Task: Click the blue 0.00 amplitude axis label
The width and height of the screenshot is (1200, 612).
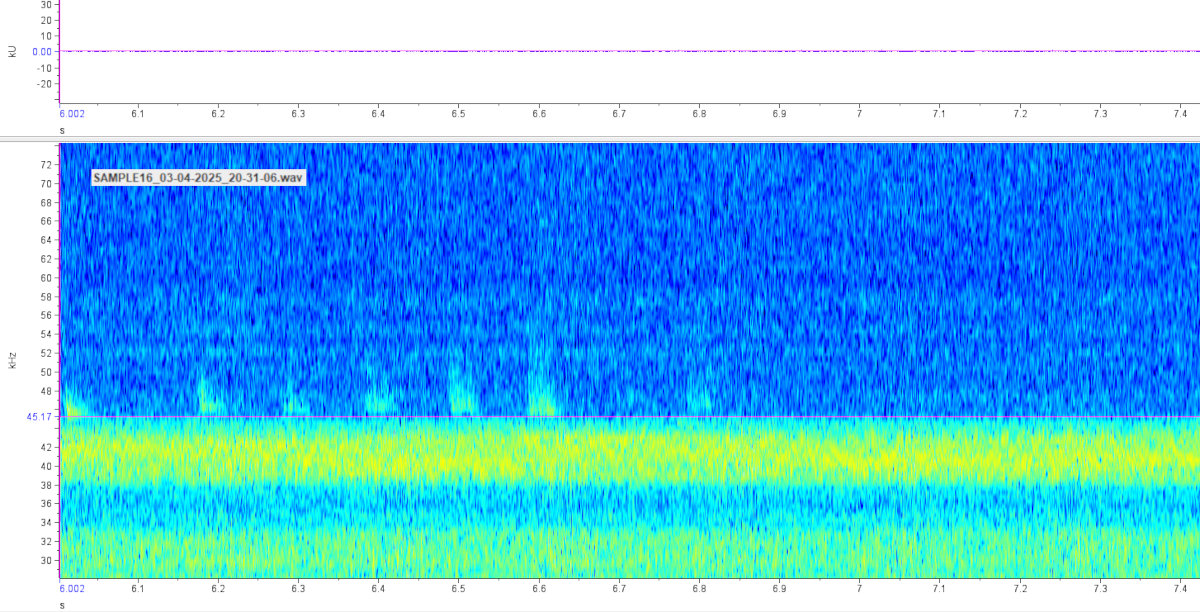Action: pyautogui.click(x=41, y=51)
